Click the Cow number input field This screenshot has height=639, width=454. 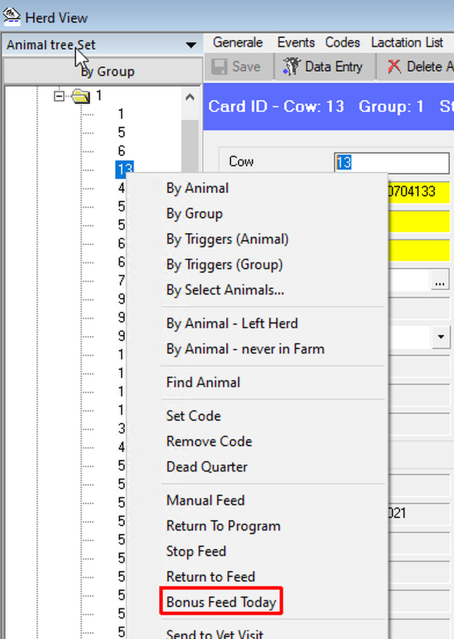click(x=392, y=163)
